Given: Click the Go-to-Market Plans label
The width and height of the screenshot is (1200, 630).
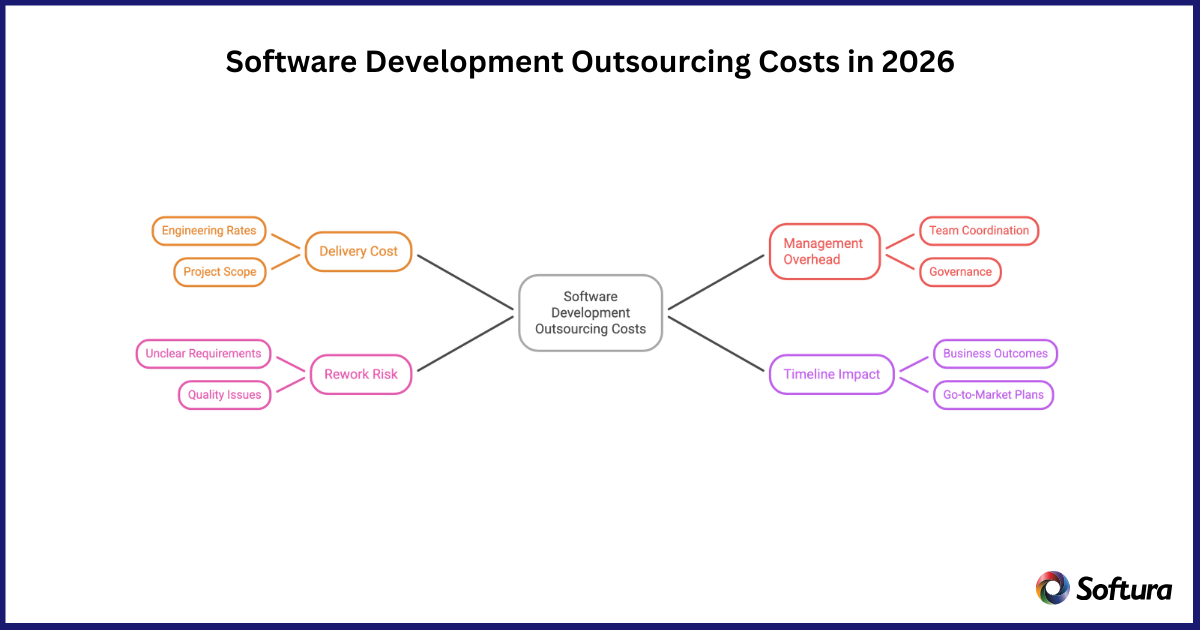Looking at the screenshot, I should [x=993, y=395].
